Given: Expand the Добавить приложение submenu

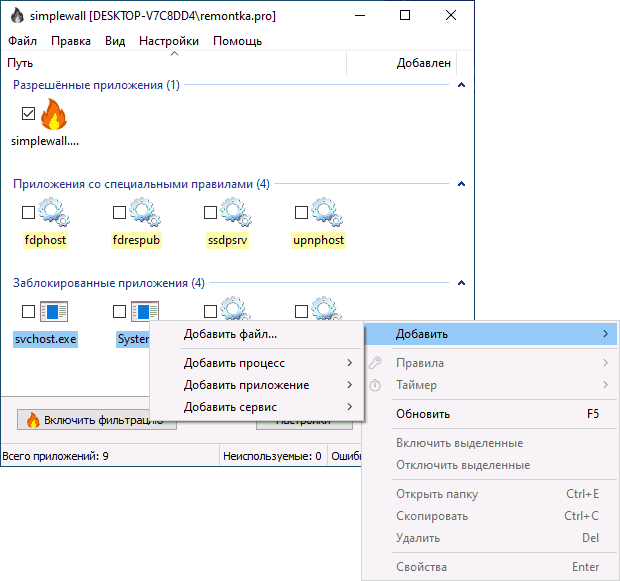Looking at the screenshot, I should pos(257,385).
